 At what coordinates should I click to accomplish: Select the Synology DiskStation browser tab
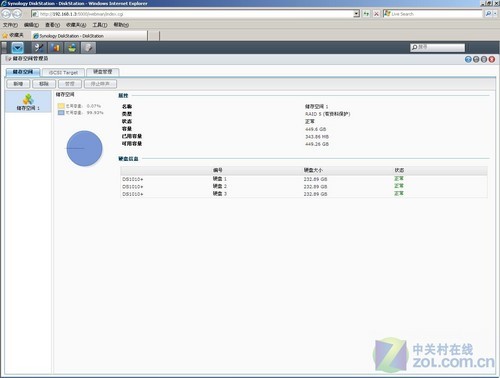(89, 36)
